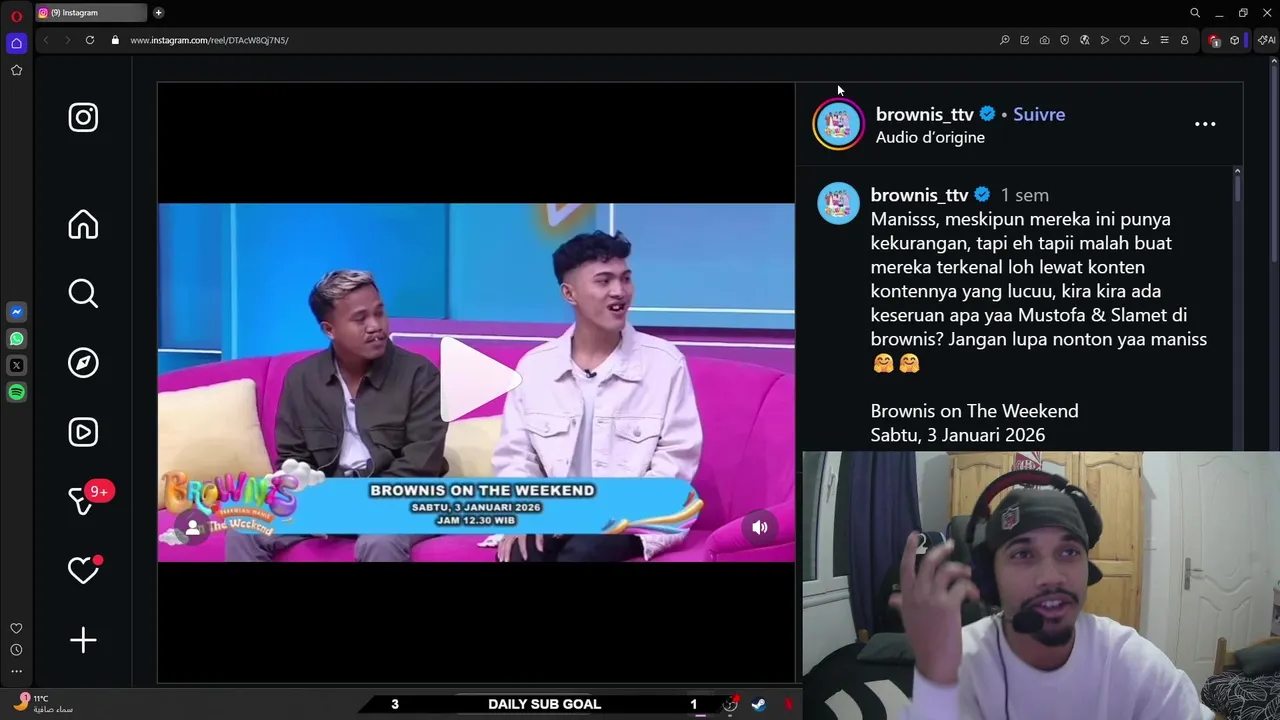Open Opera sidebar three-dot setup menu

pyautogui.click(x=16, y=671)
